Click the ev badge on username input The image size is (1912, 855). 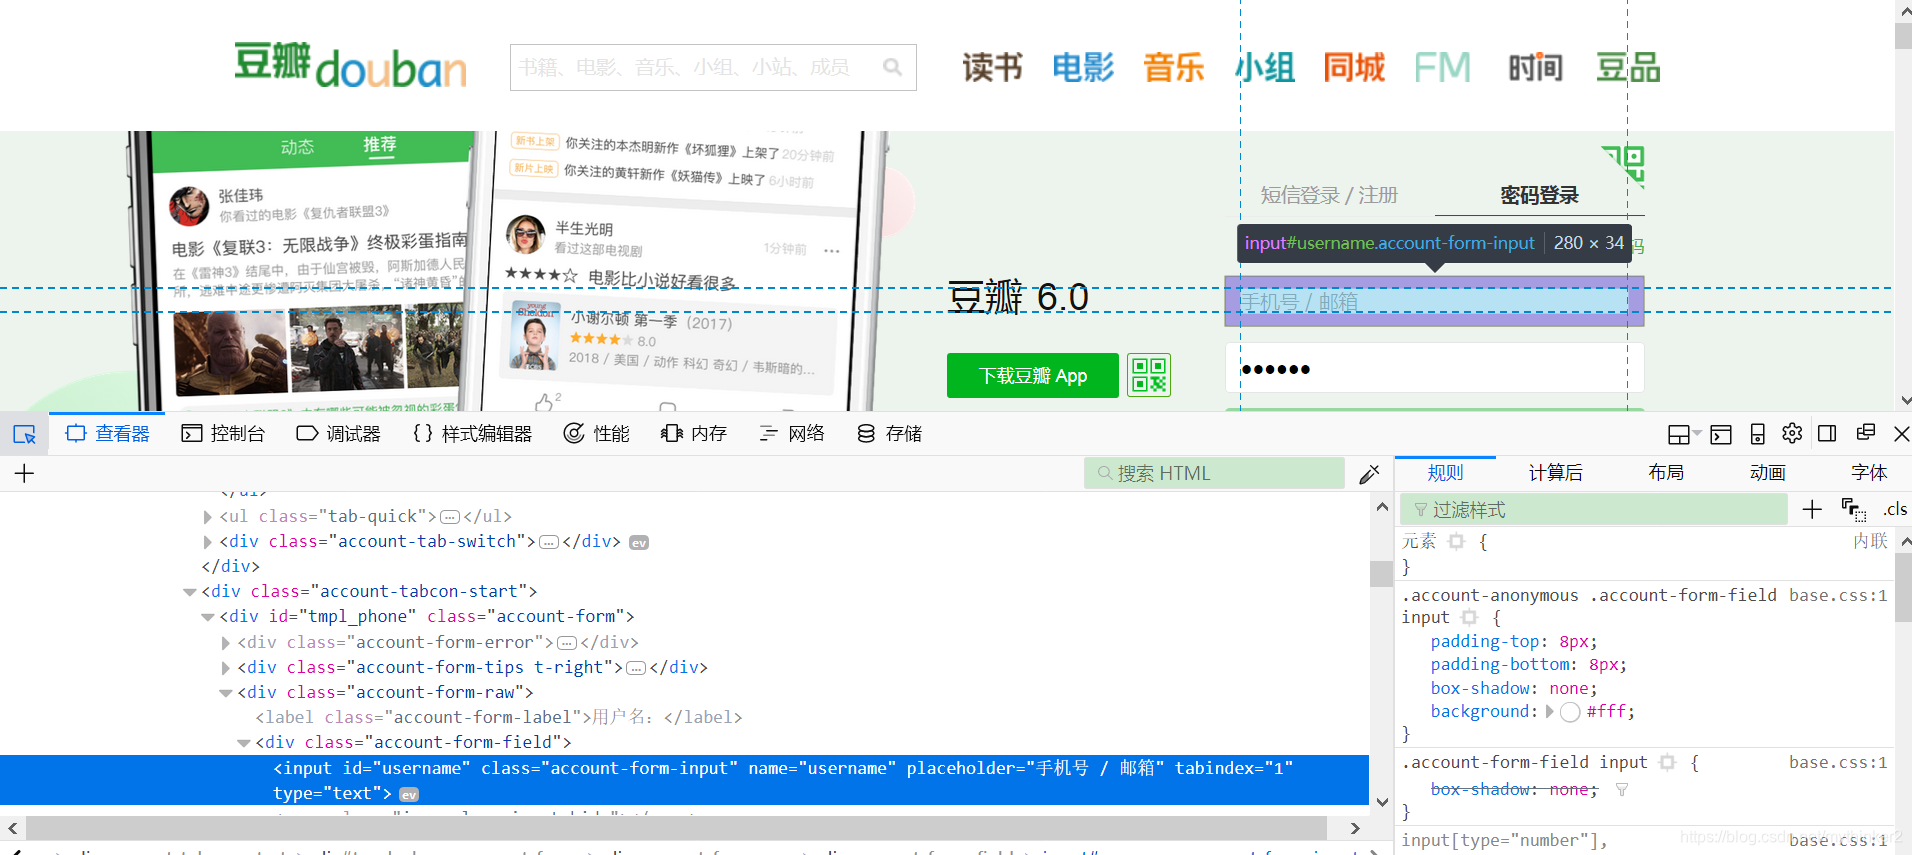click(409, 795)
